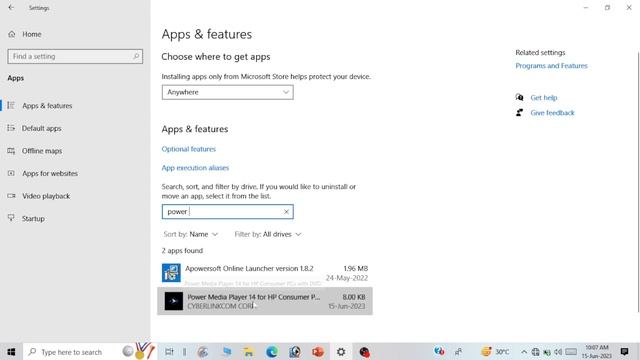
Task: Open Startup section
Action: [33, 219]
